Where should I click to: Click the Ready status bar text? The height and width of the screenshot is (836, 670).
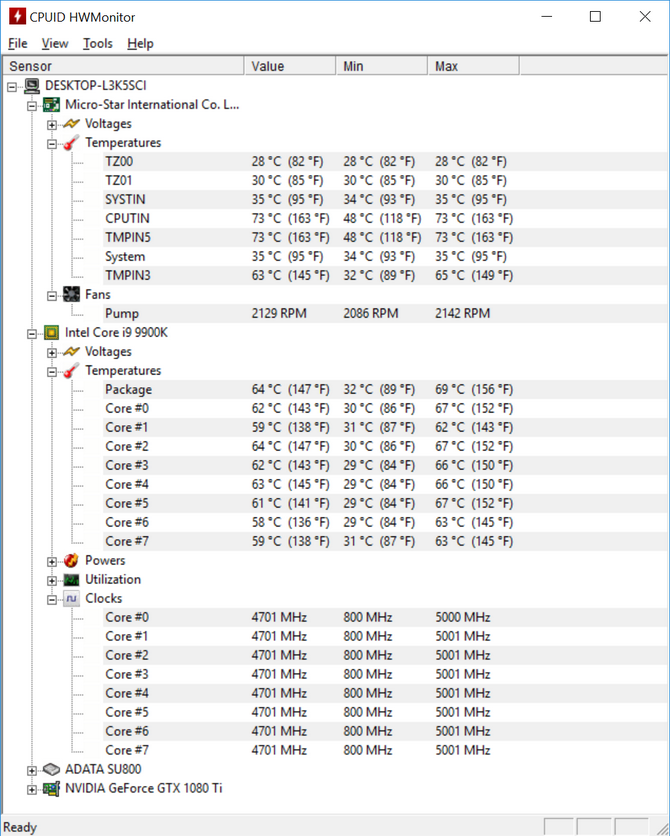(20, 827)
